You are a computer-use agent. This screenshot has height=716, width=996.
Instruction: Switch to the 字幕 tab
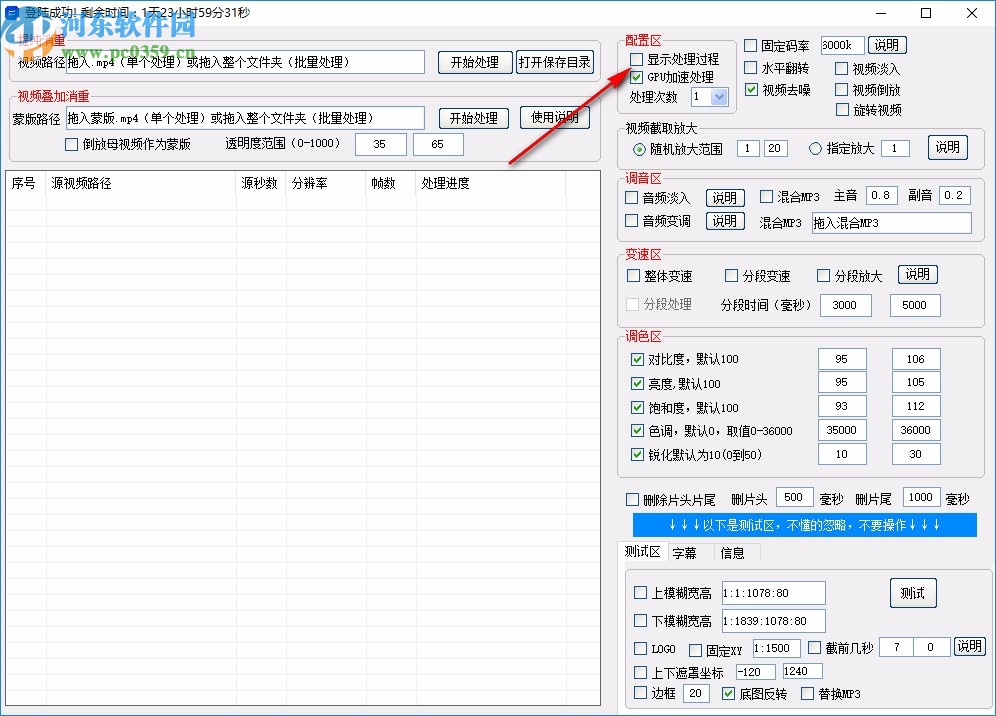click(687, 552)
